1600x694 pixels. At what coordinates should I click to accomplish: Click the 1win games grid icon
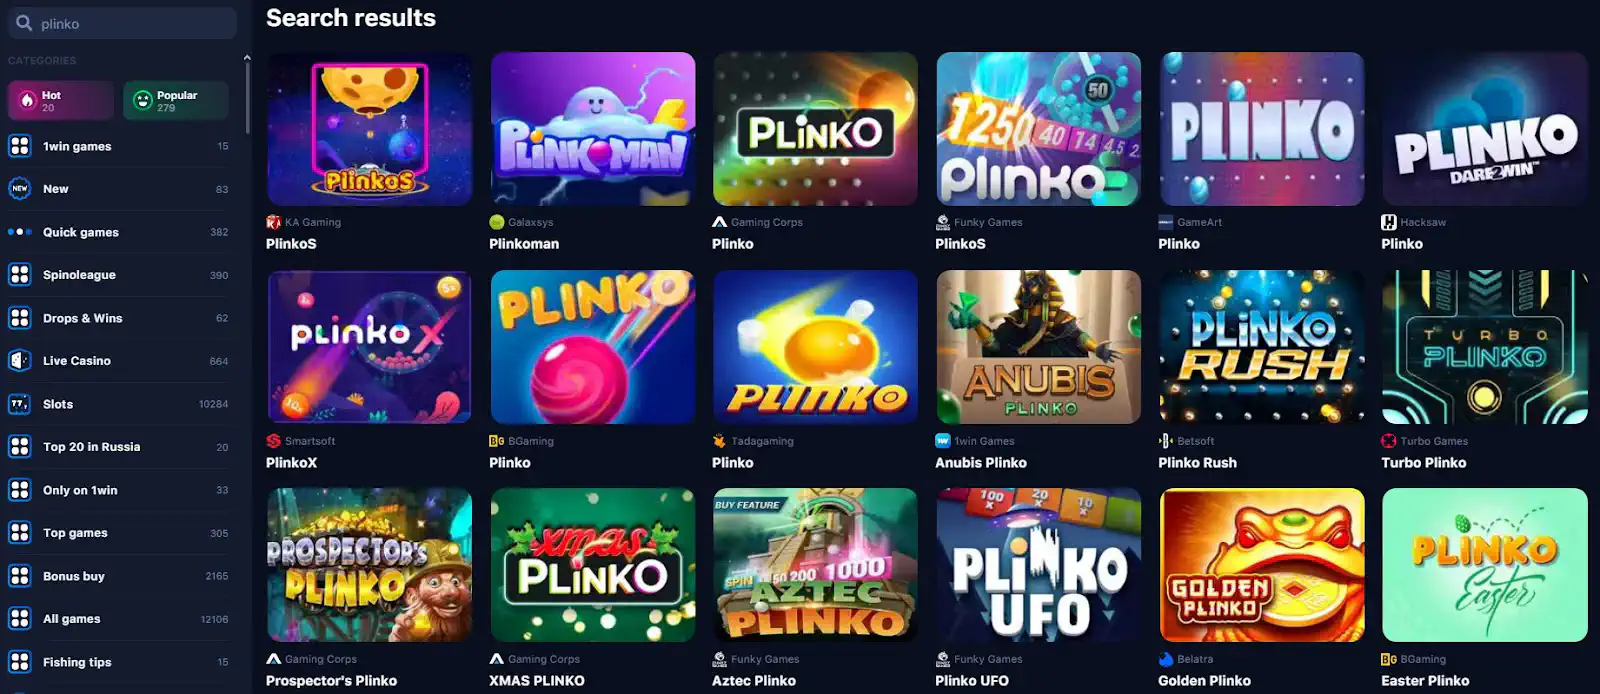(19, 146)
